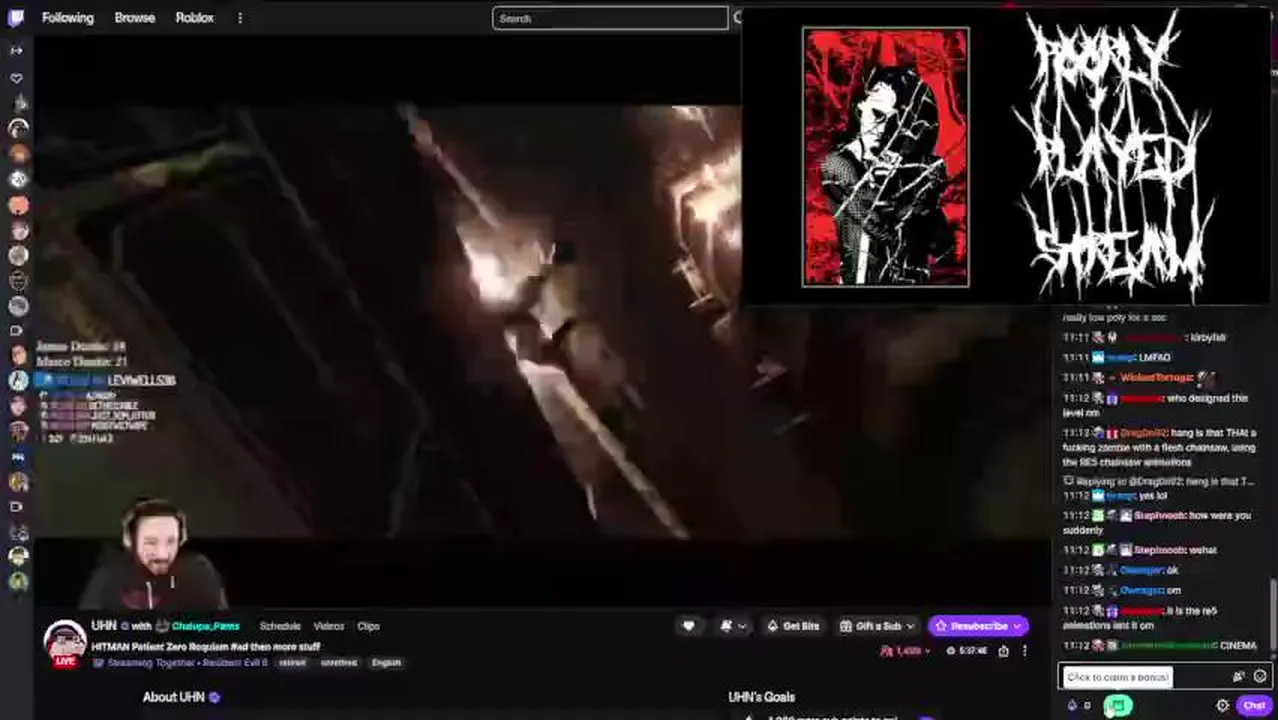Click the Bits cheer icon in chat input

coord(1239,677)
